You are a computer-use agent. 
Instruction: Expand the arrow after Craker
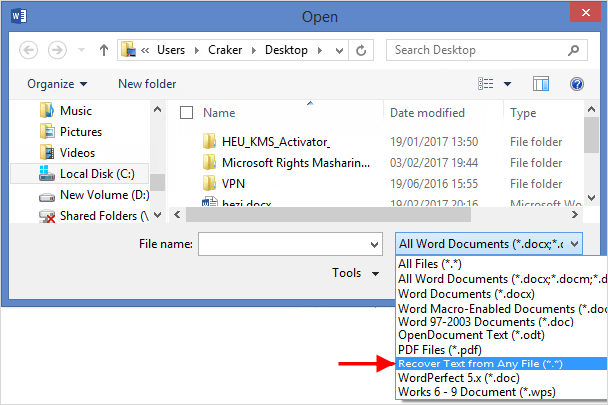tap(254, 50)
